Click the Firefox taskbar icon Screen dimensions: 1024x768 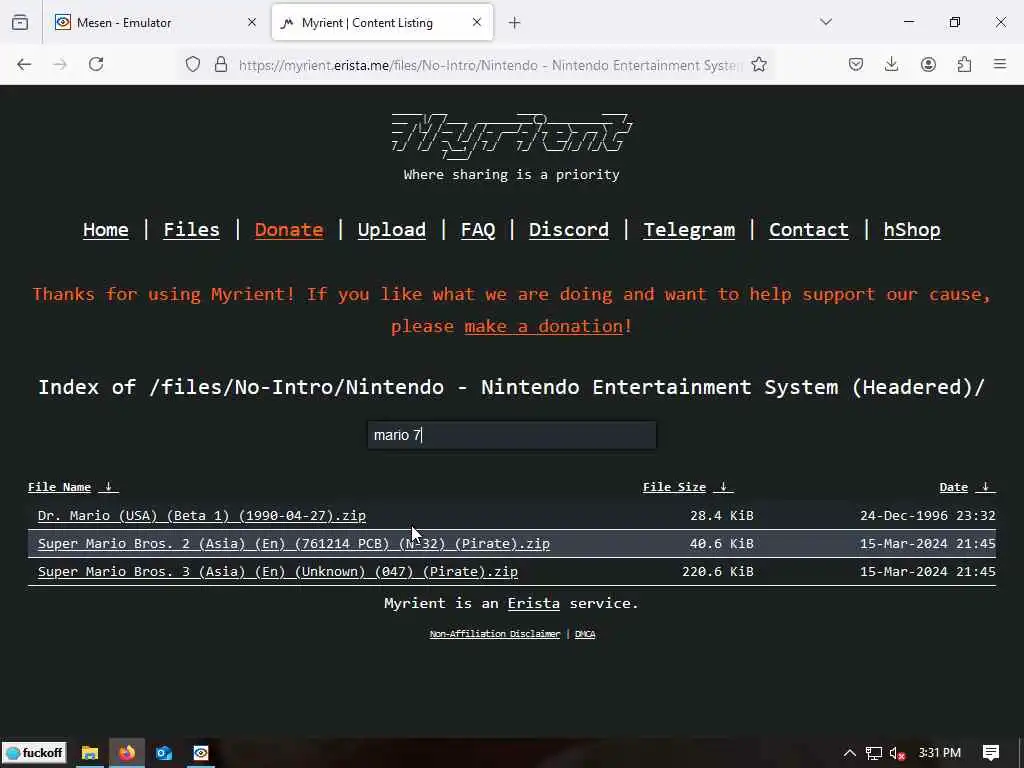[x=127, y=753]
